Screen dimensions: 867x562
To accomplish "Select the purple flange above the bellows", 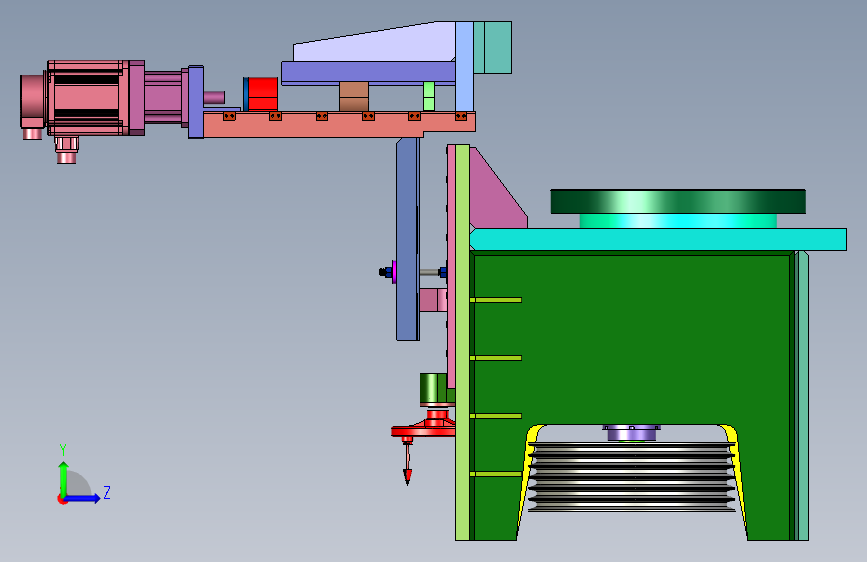I will (631, 433).
